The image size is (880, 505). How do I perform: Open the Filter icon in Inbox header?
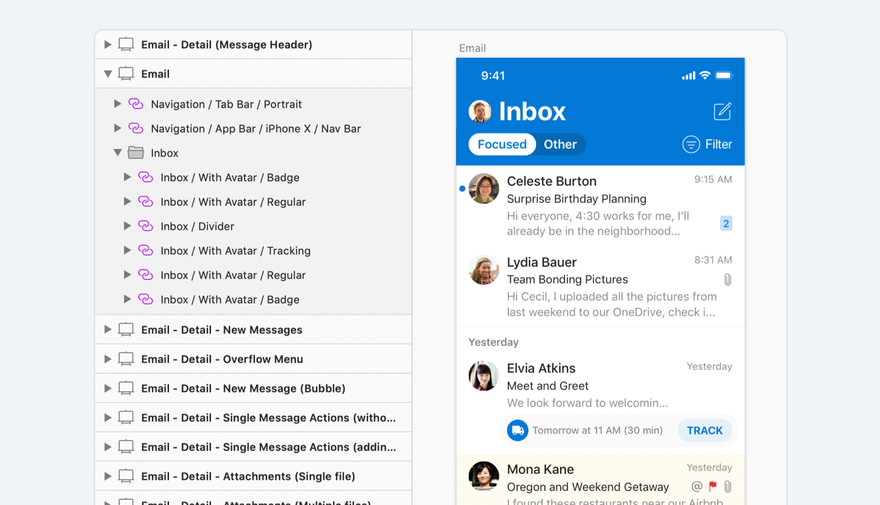tap(691, 144)
